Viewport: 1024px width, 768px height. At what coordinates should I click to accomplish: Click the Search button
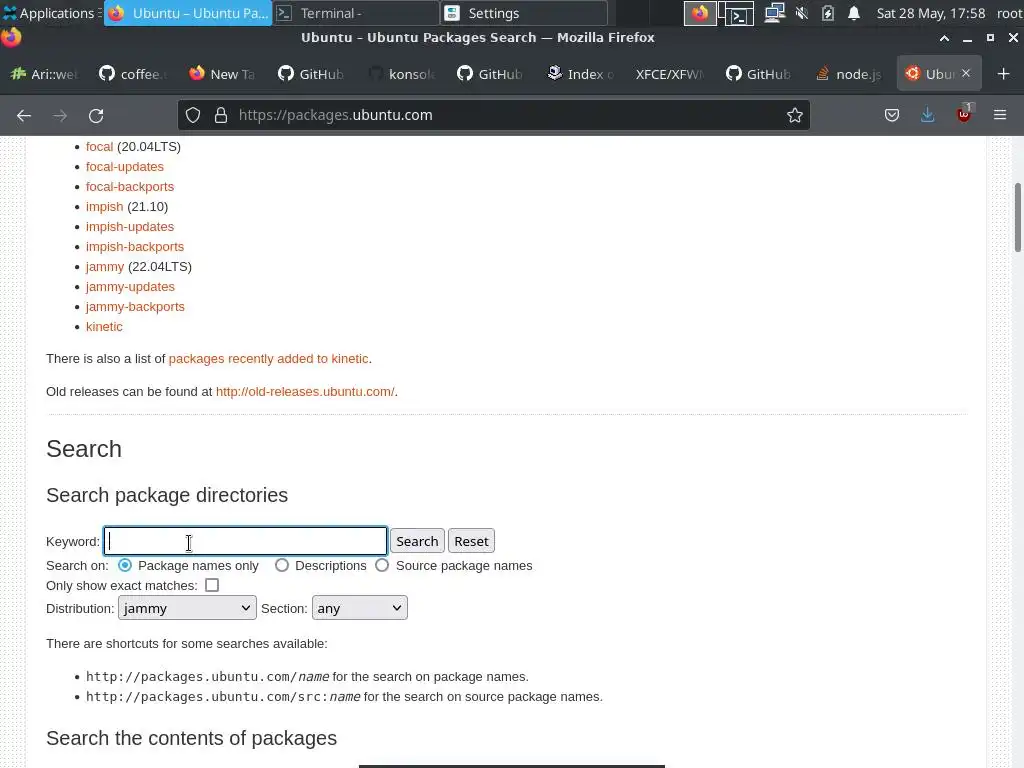point(417,541)
